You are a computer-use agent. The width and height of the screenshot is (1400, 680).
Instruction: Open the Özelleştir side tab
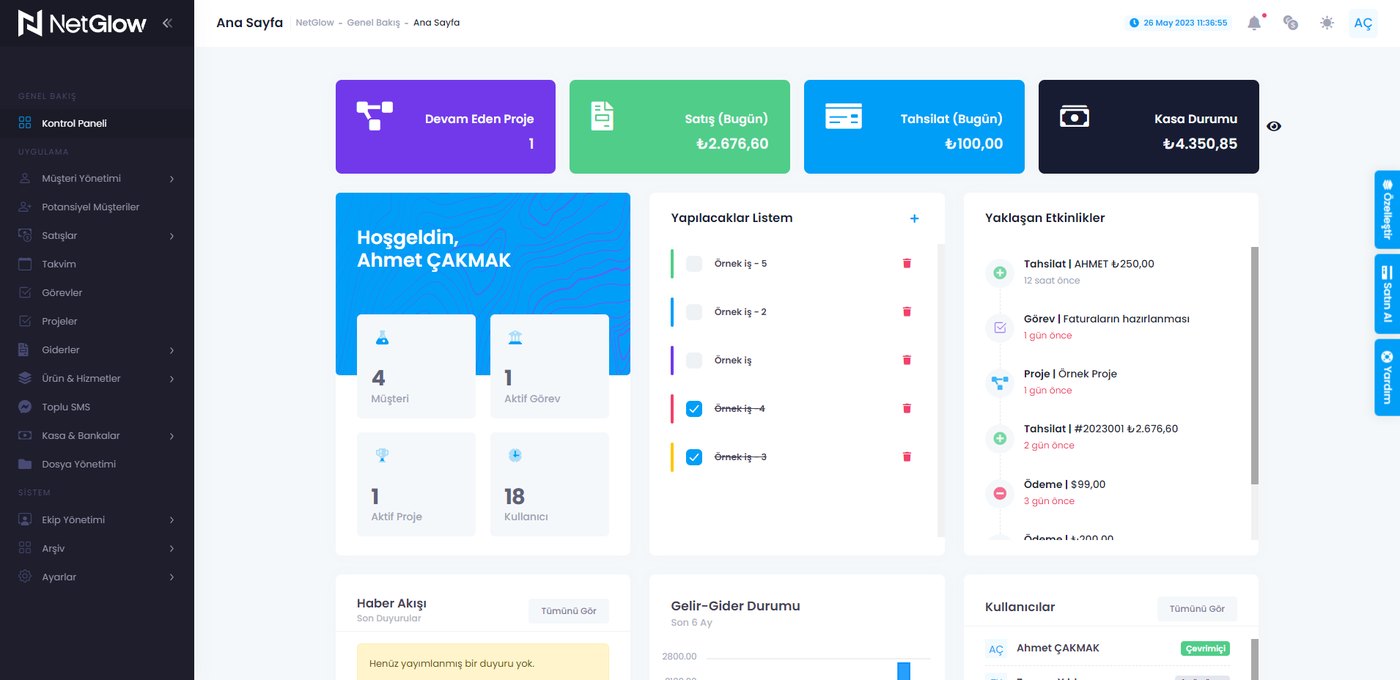[x=1387, y=210]
